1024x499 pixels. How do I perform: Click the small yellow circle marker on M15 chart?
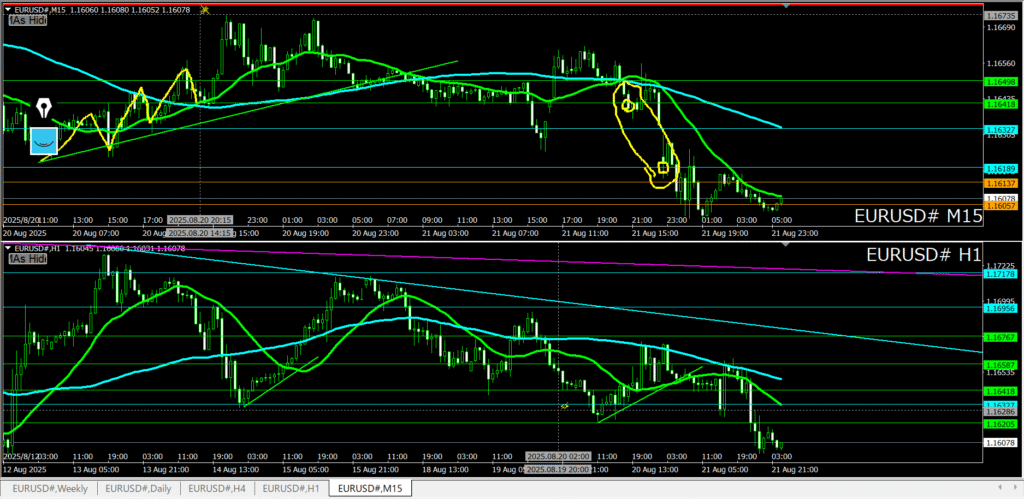click(628, 104)
